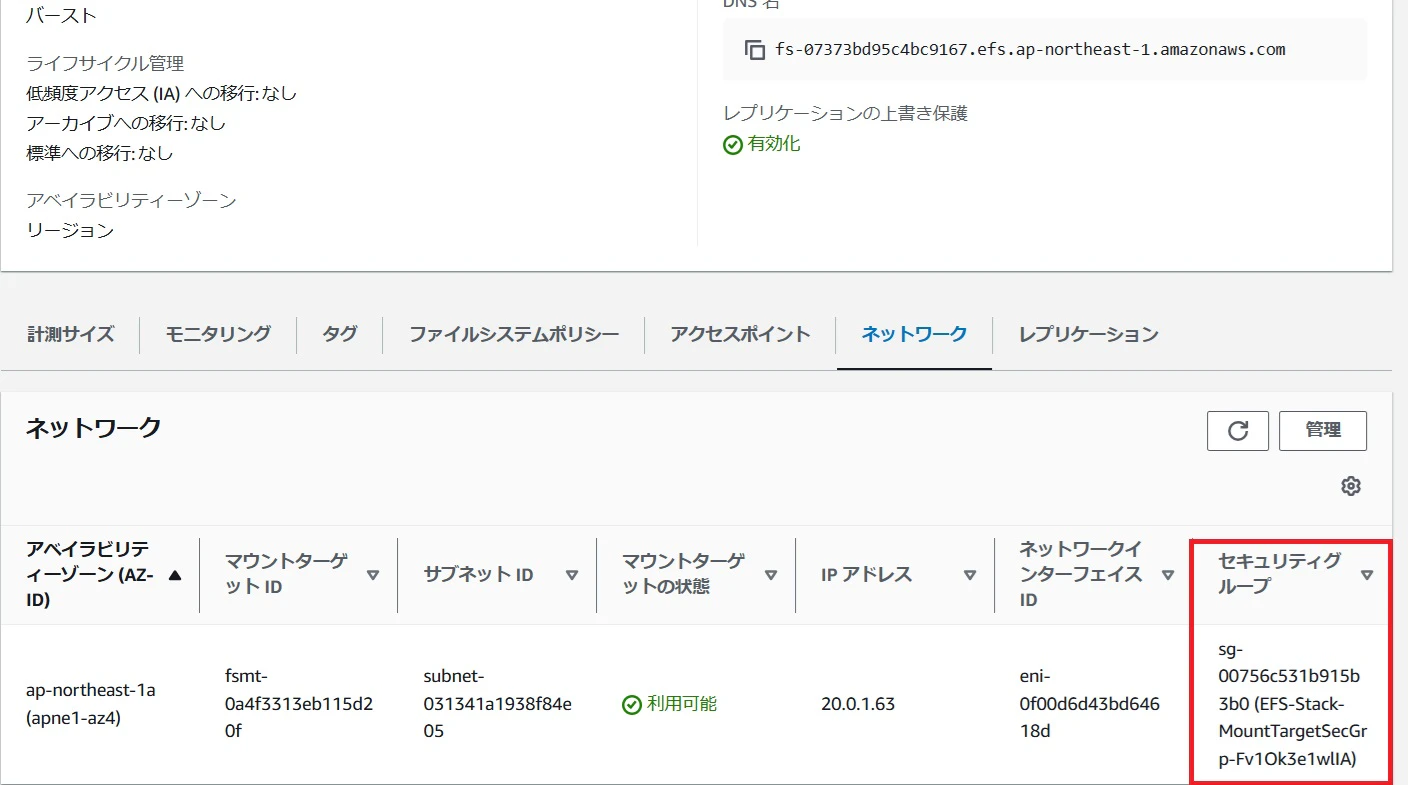Viewport: 1408px width, 785px height.
Task: Open the レプリケーション tab
Action: 1089,334
